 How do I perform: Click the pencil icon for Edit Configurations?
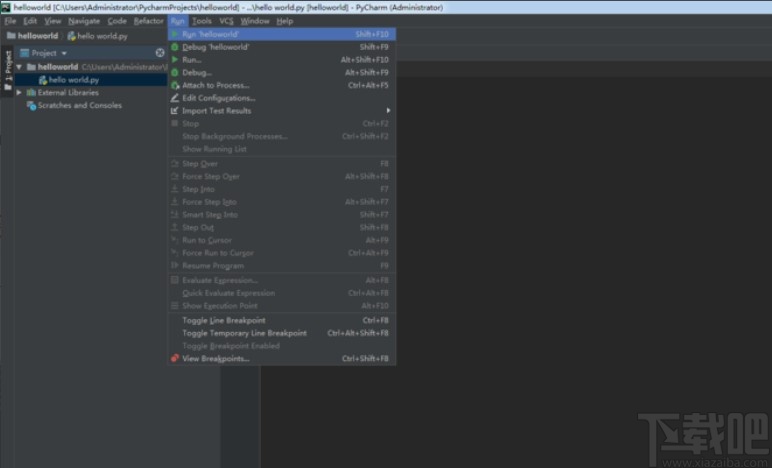point(174,98)
